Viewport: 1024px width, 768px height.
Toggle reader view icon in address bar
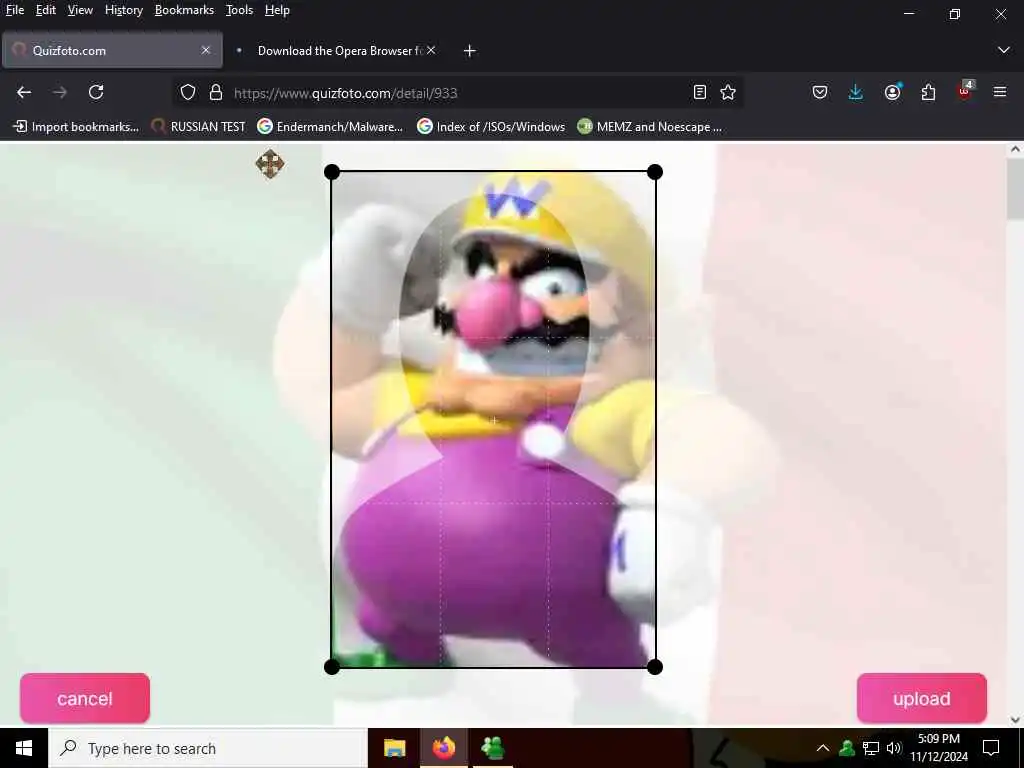coord(699,93)
